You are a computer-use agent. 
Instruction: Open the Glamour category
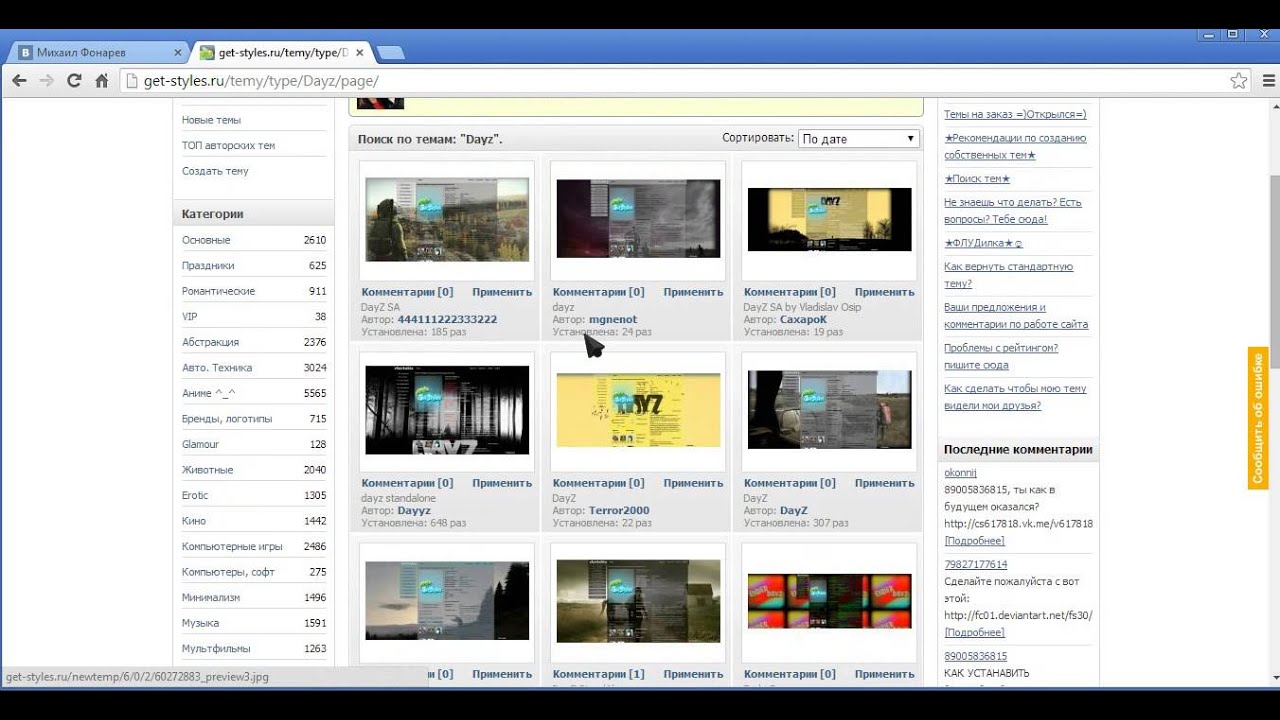200,444
